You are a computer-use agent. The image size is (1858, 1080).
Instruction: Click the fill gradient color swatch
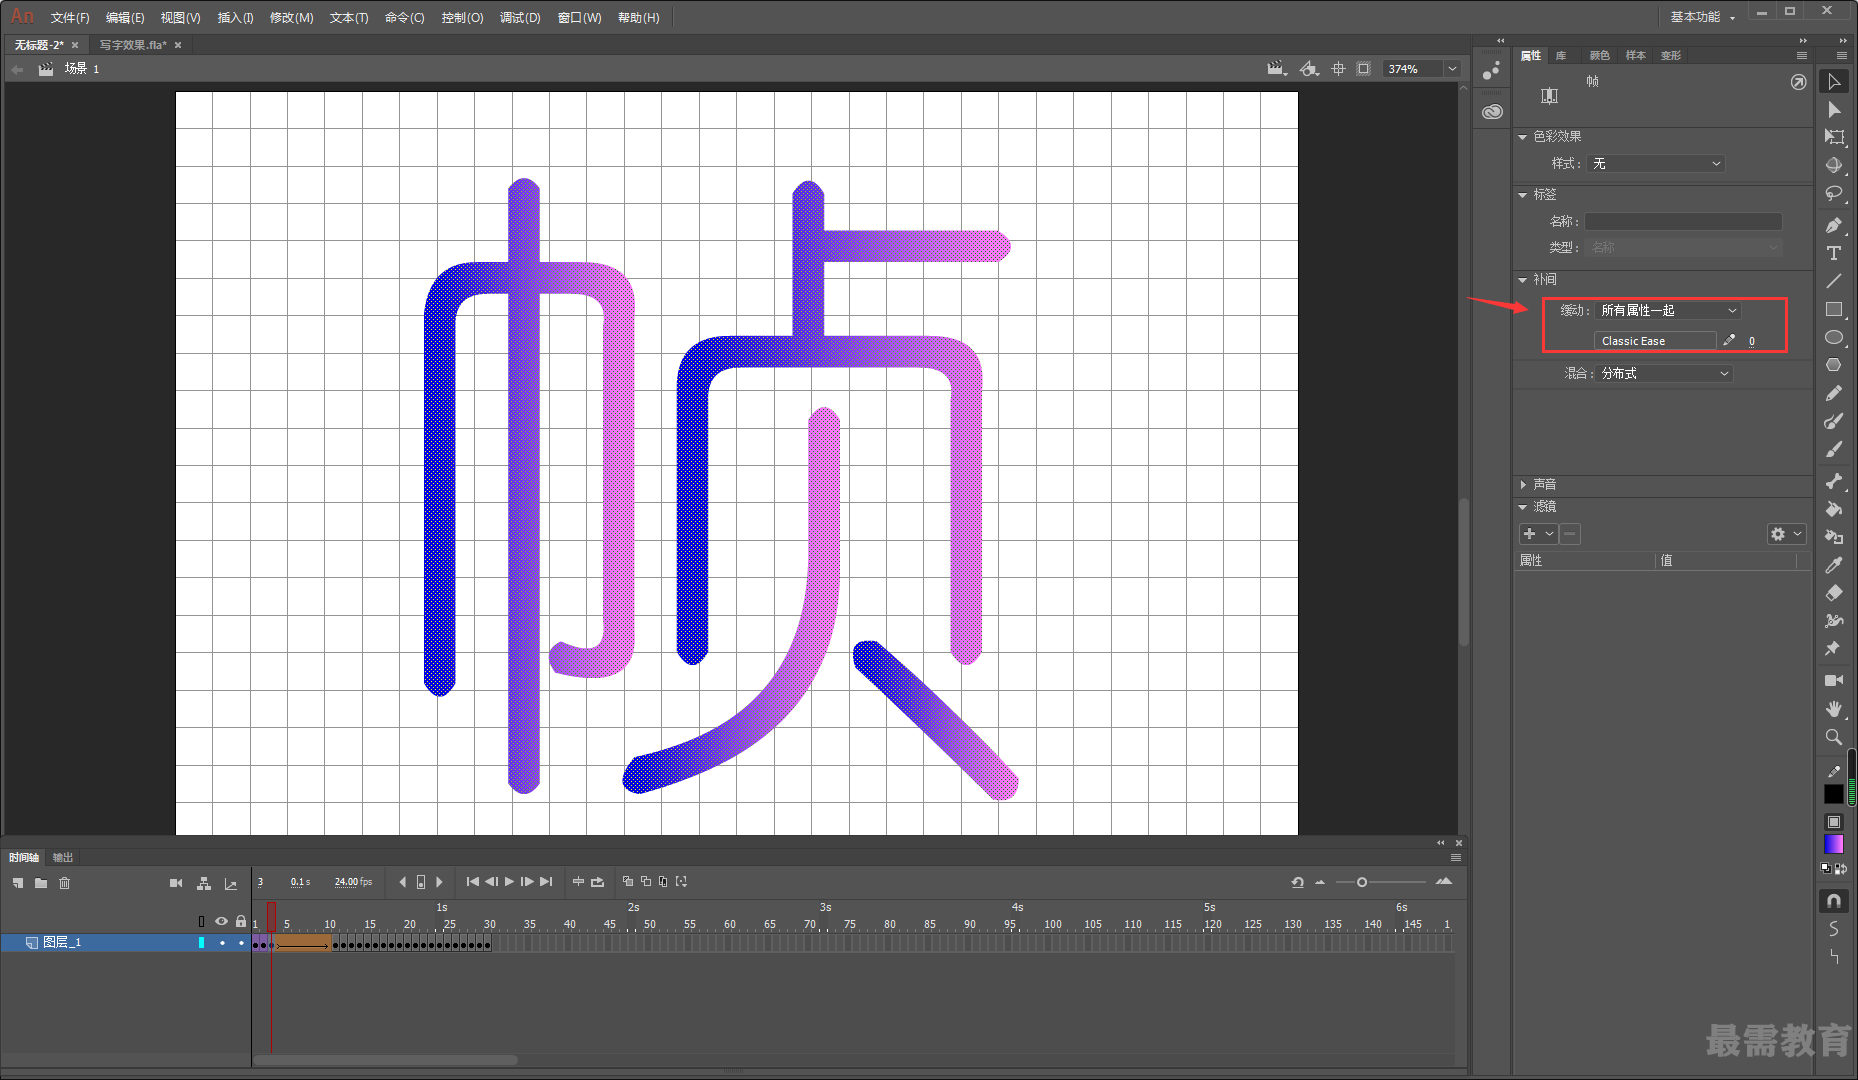pos(1833,845)
